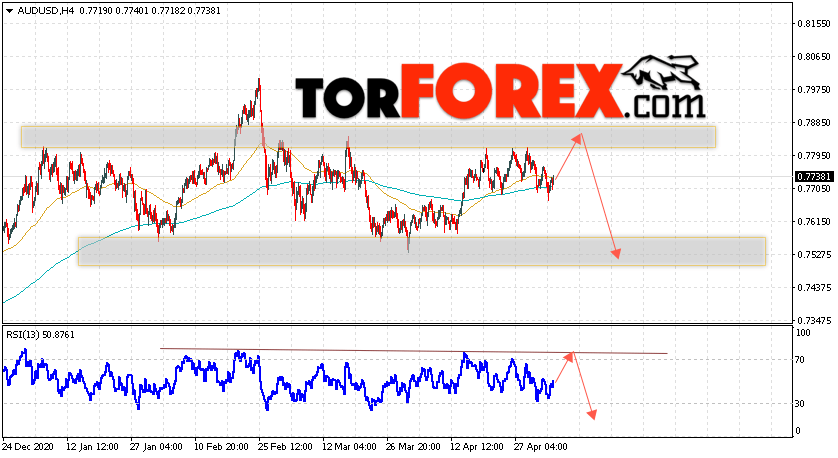Click the RSI scale value 70
Screen dimensions: 838x458
(x=800, y=360)
